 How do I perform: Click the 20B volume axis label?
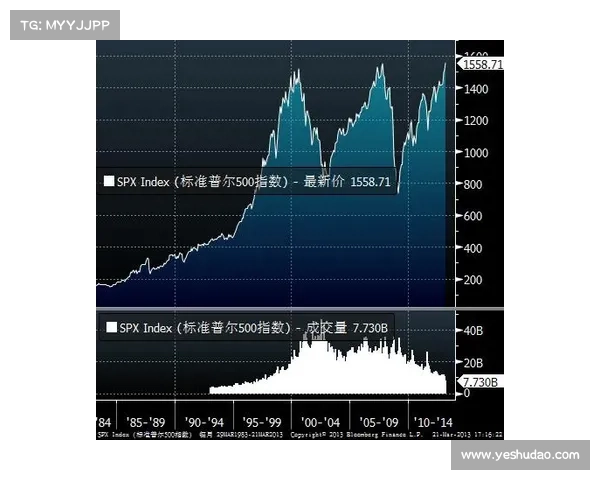pyautogui.click(x=473, y=363)
